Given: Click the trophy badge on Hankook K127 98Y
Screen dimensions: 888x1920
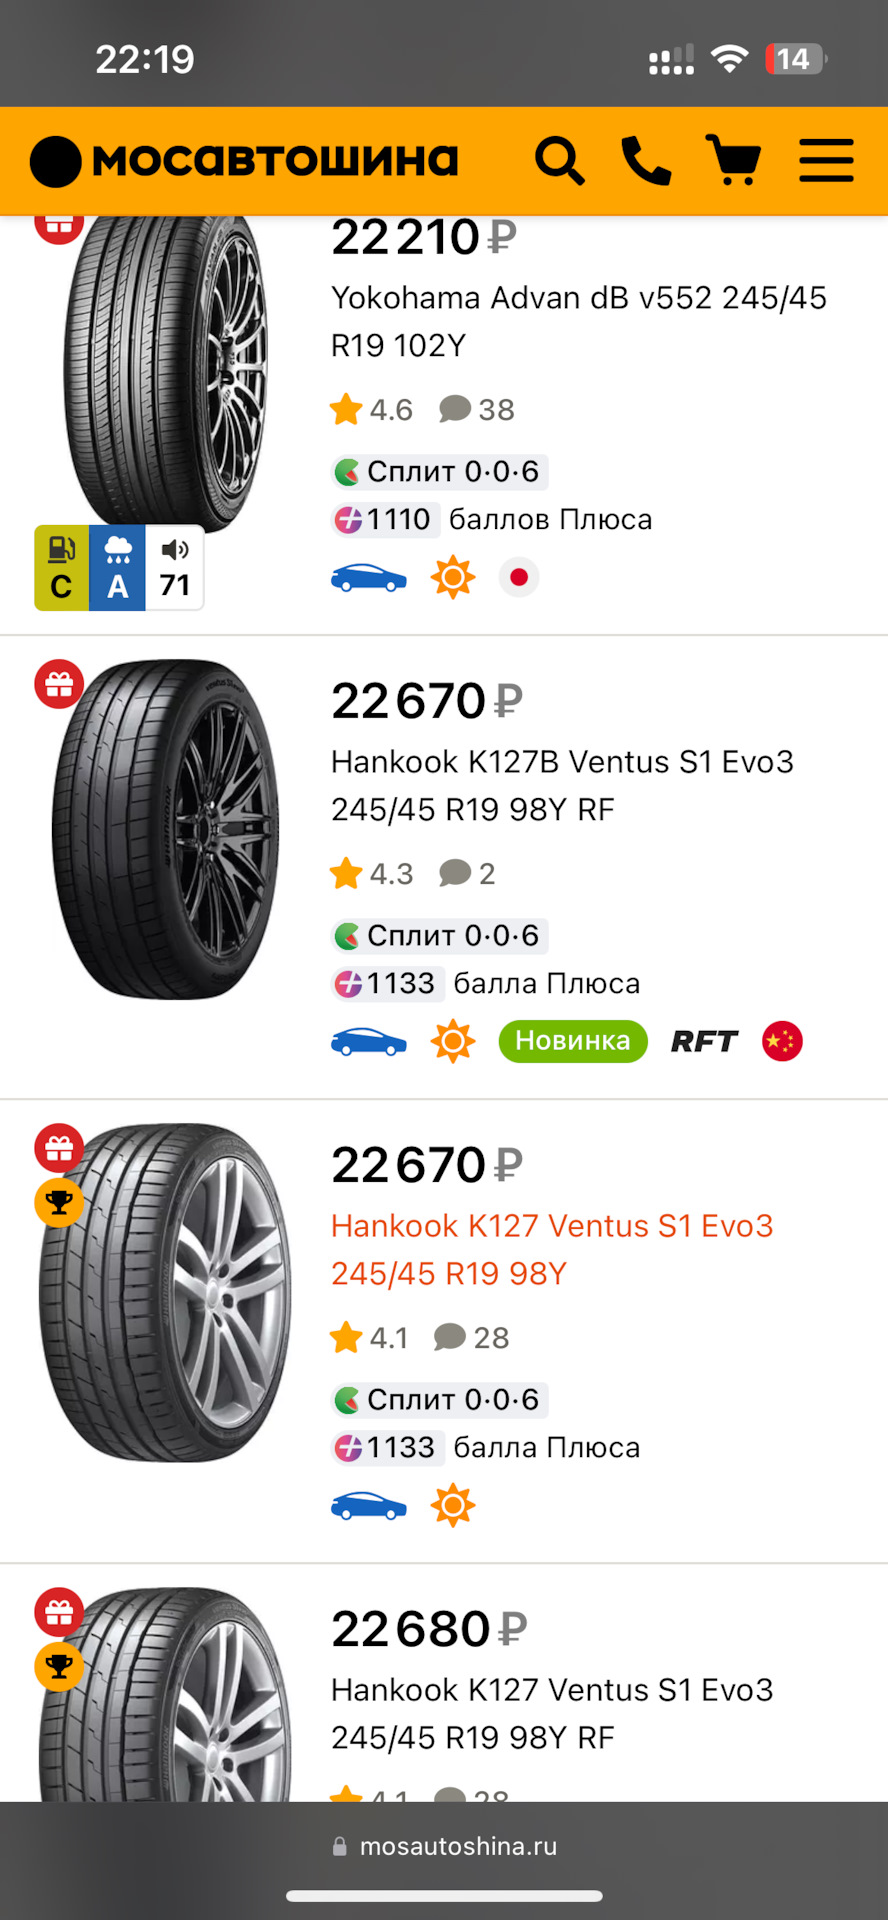Looking at the screenshot, I should coord(59,1202).
